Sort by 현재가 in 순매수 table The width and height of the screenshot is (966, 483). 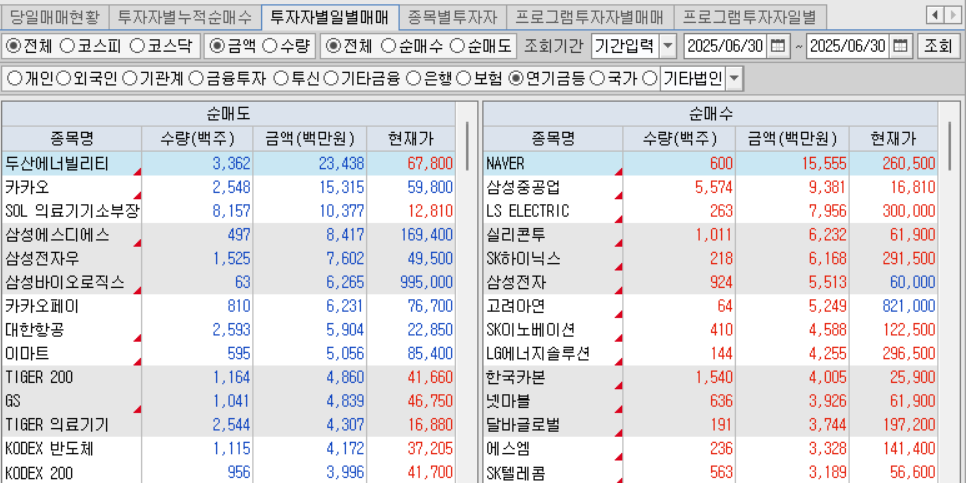pos(893,139)
